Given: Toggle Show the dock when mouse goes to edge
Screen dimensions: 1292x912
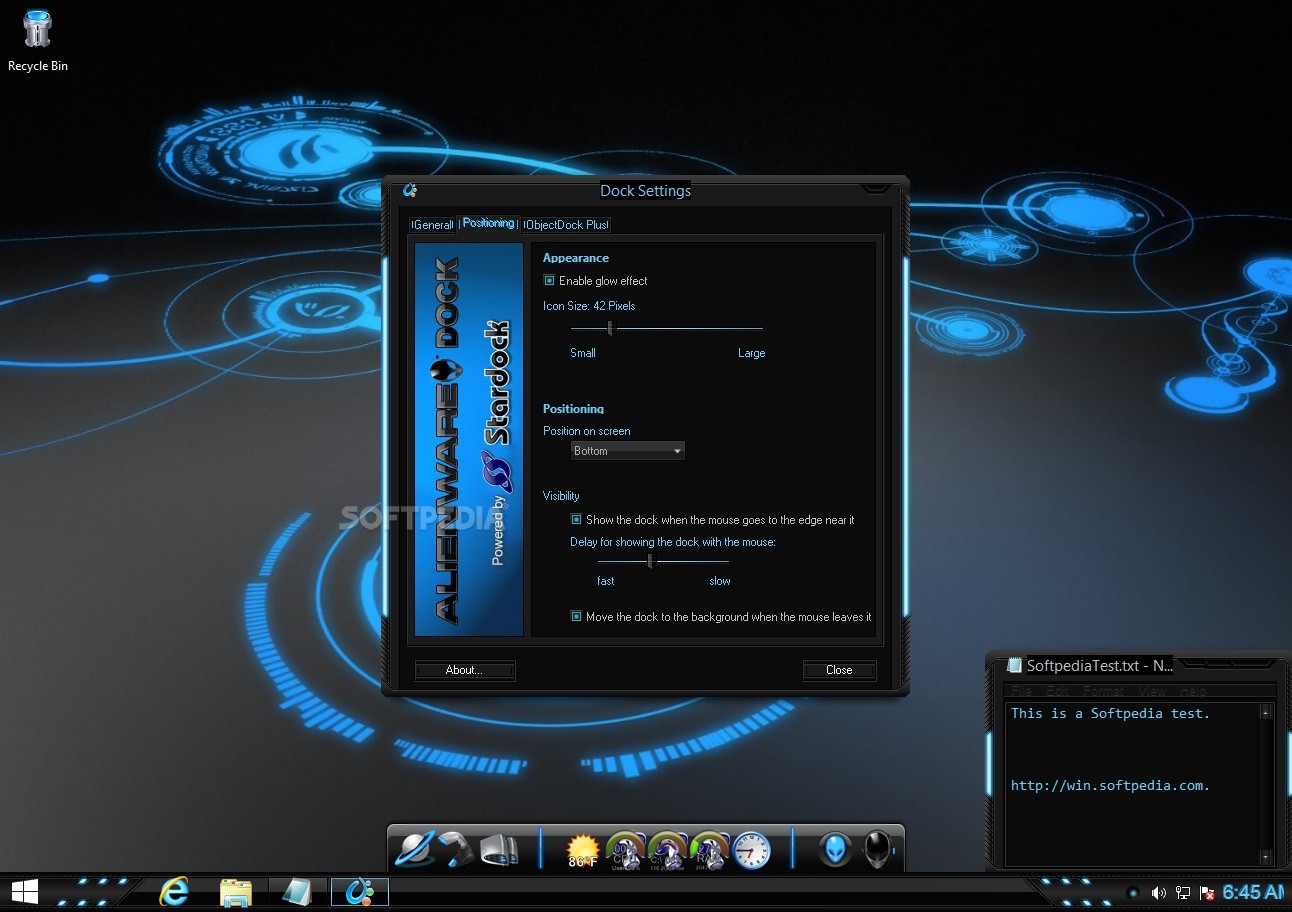Looking at the screenshot, I should point(576,520).
